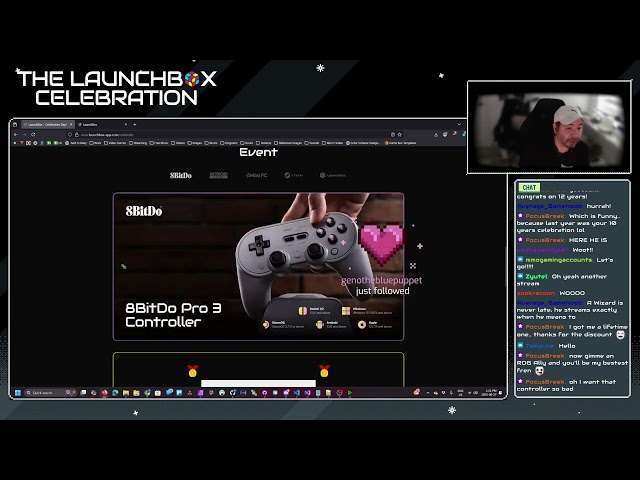Viewport: 640px width, 480px height.
Task: Open the Images bookmark folder
Action: click(x=194, y=143)
